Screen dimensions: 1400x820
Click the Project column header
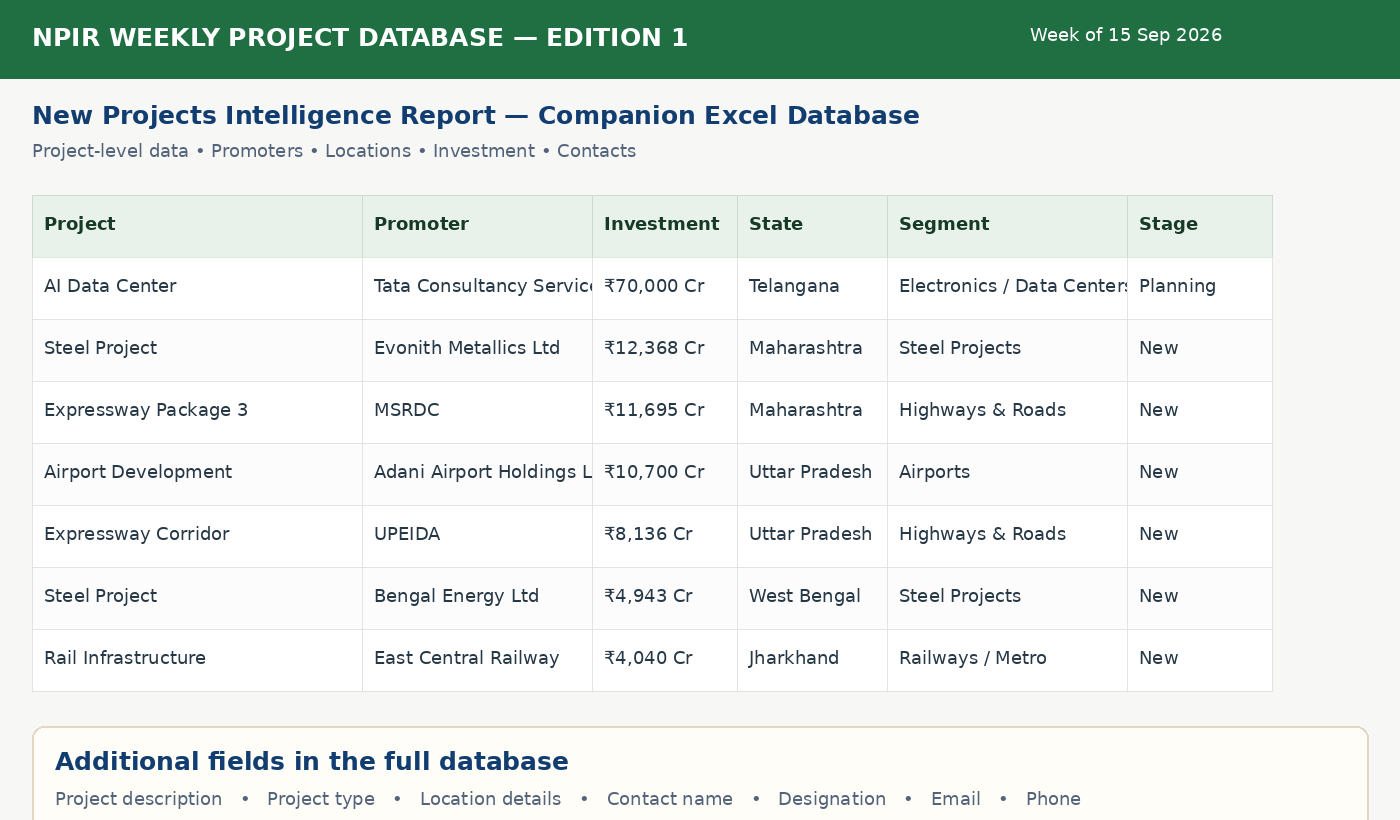(197, 226)
